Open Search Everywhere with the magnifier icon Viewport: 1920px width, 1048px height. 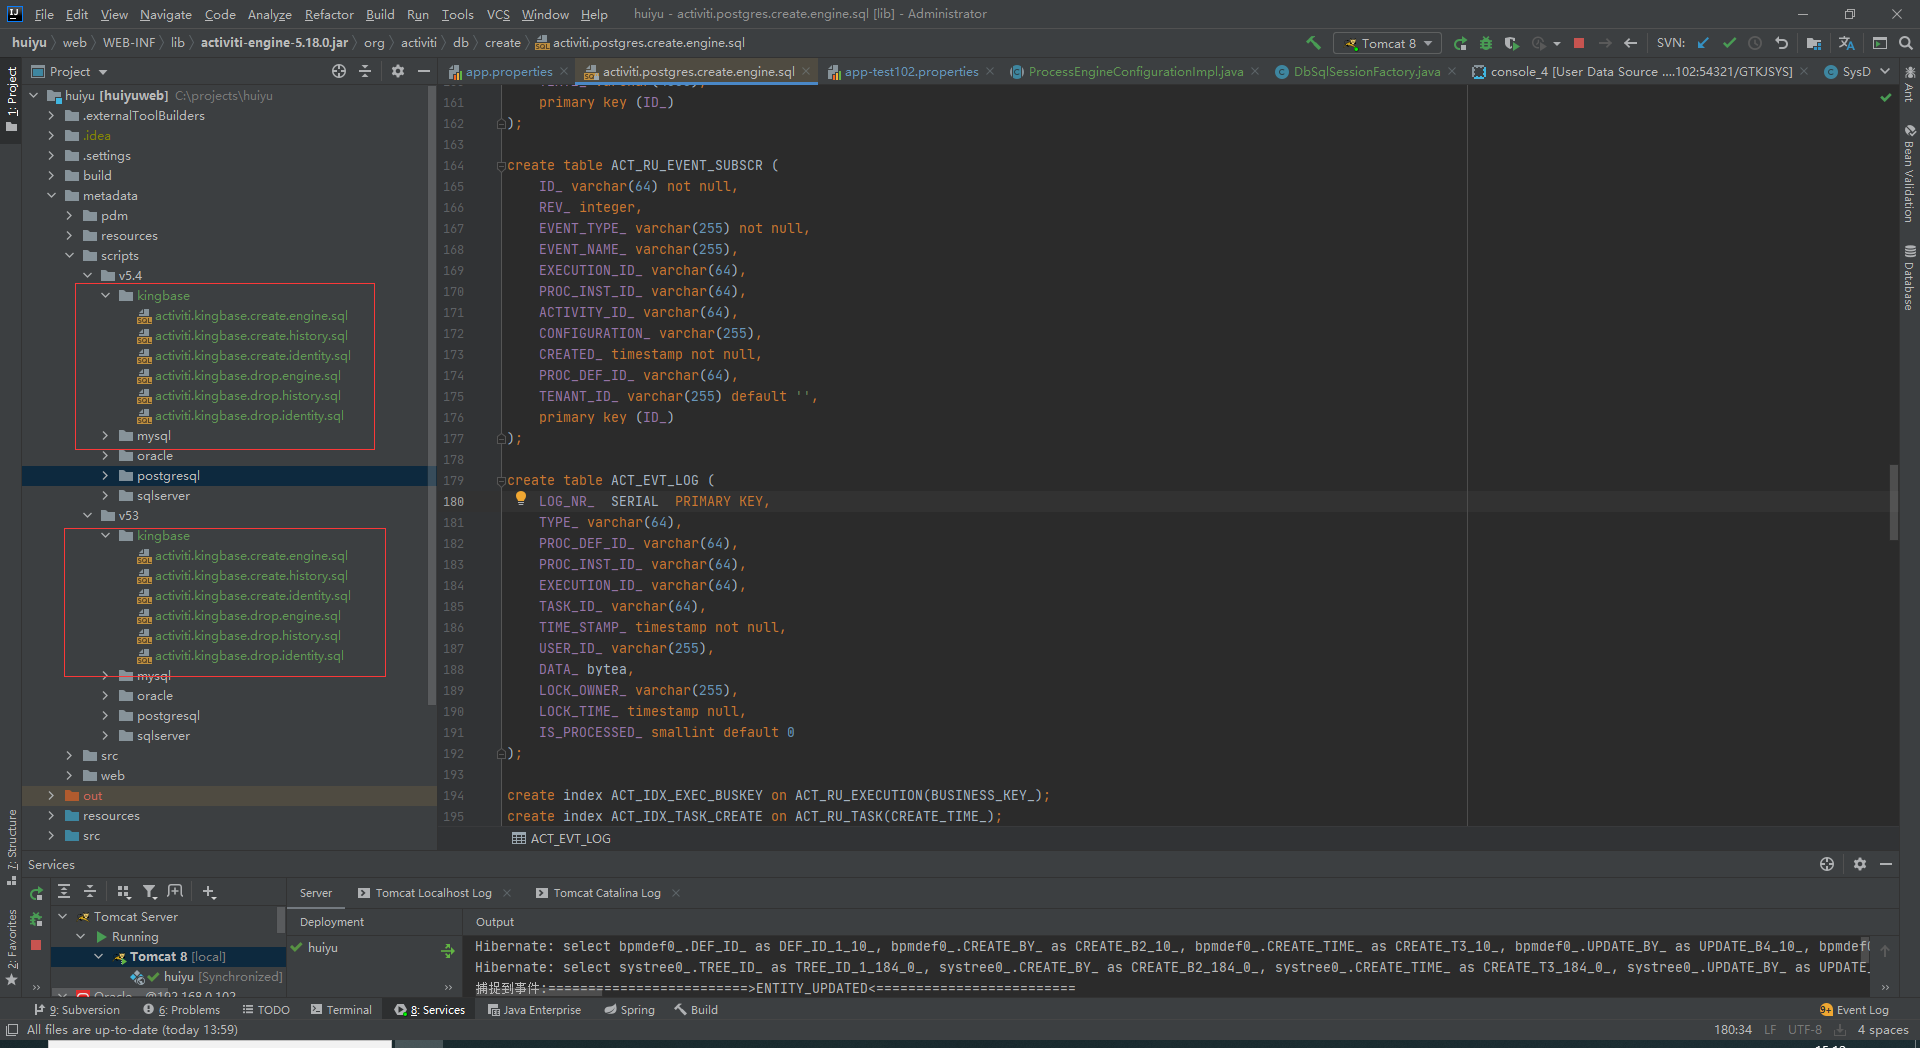coord(1905,43)
